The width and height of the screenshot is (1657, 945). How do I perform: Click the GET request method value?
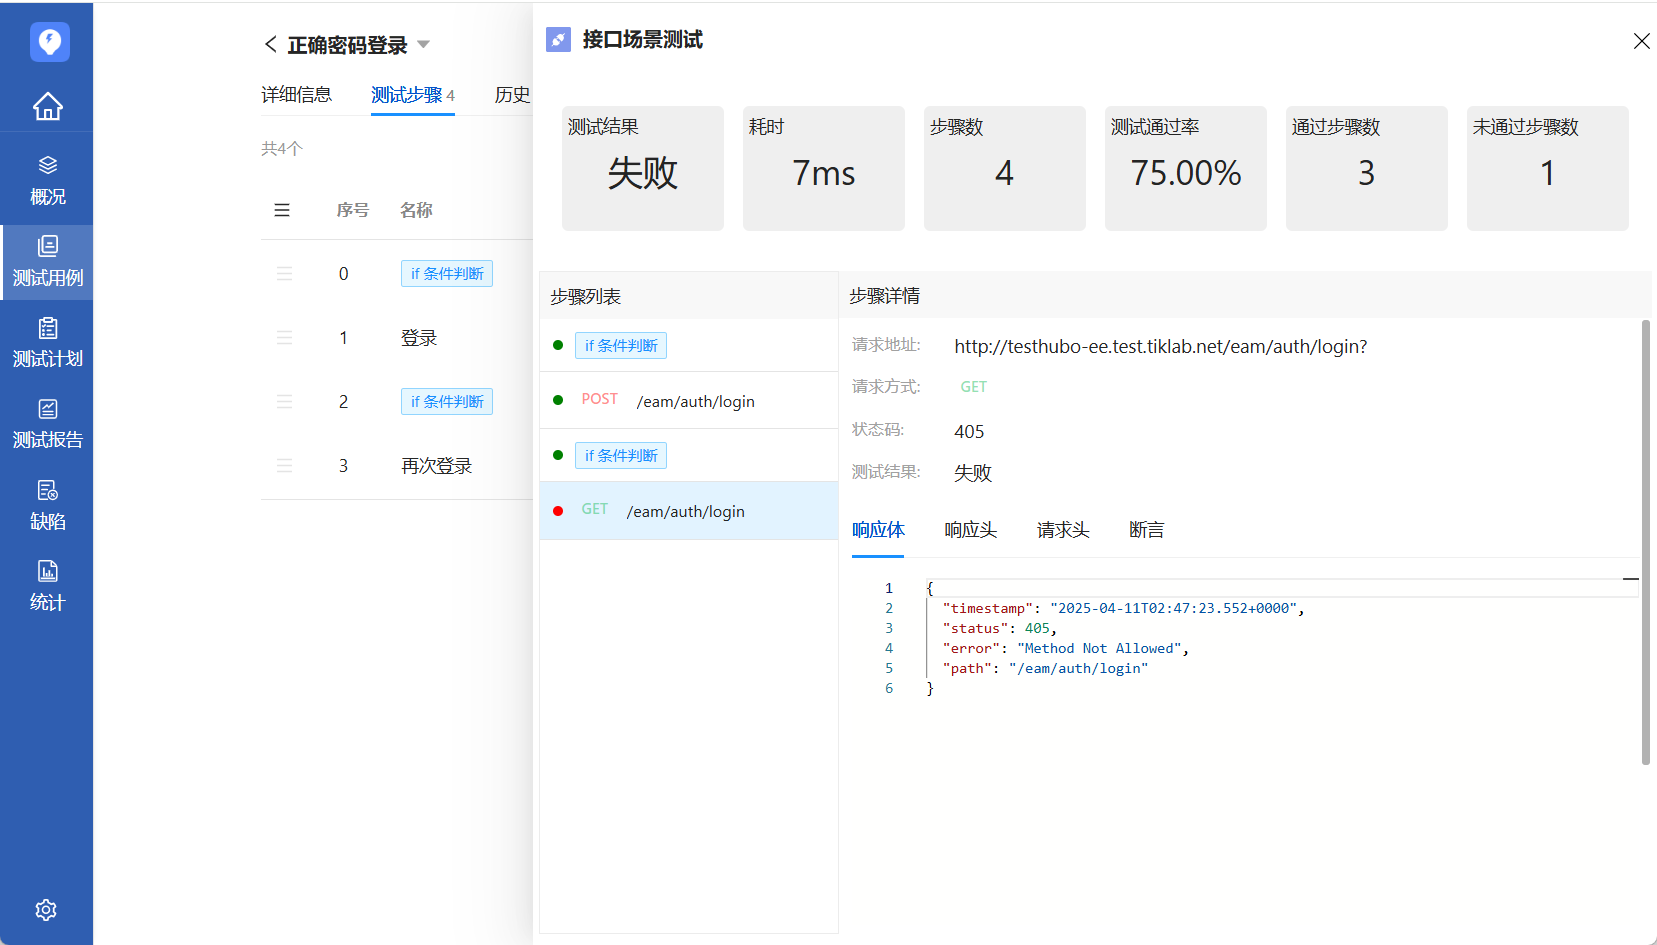[x=973, y=387]
